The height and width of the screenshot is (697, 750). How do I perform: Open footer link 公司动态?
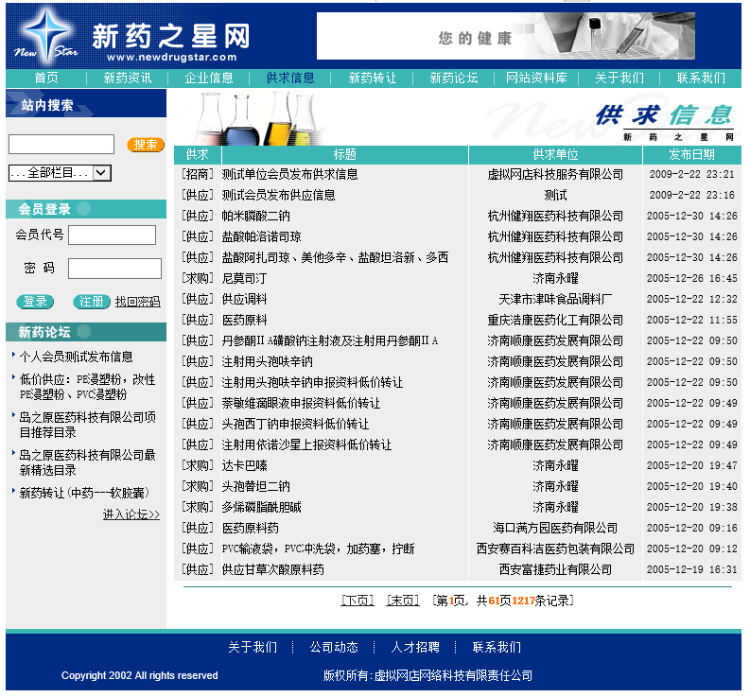pyautogui.click(x=334, y=647)
